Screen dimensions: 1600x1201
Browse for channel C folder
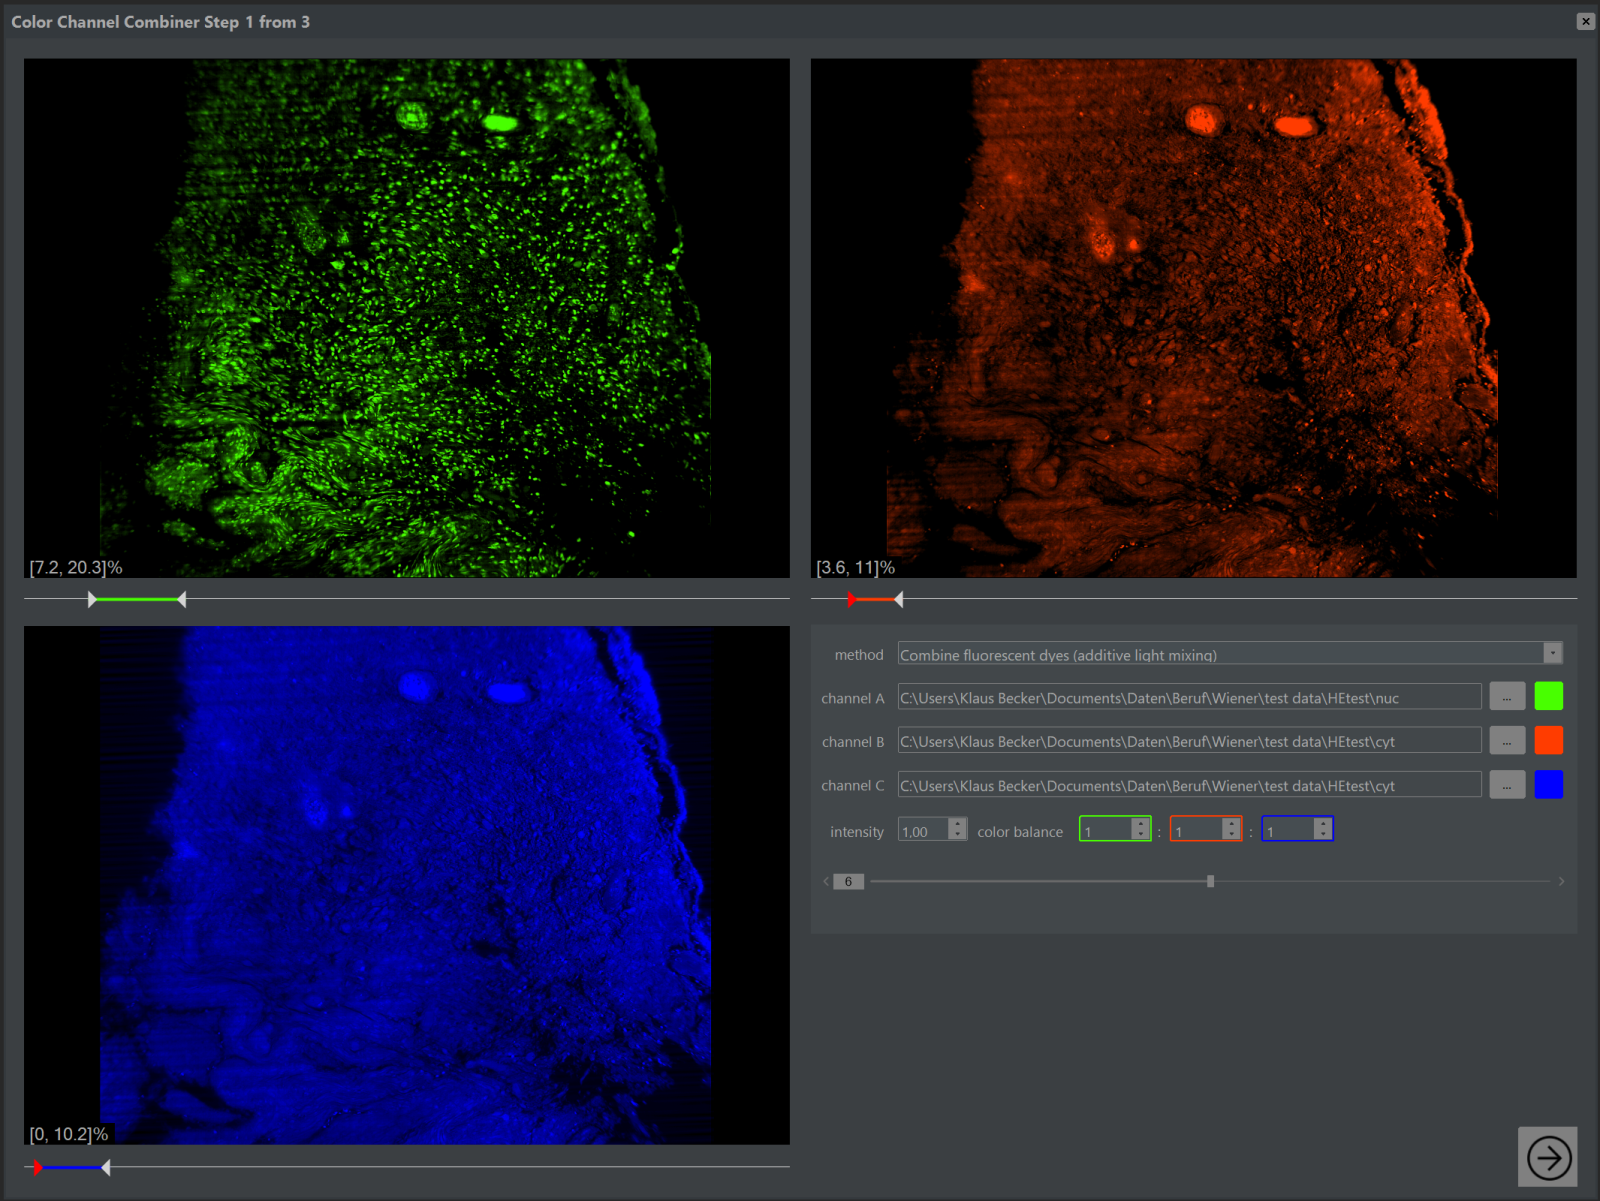(x=1507, y=785)
